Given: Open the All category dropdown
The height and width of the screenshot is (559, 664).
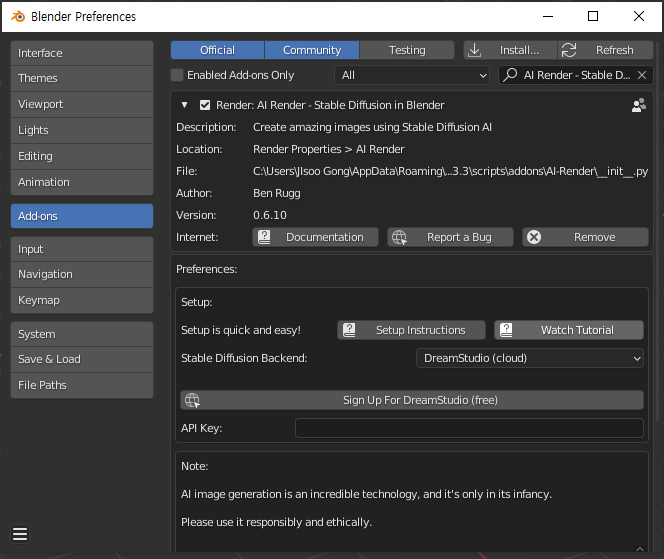Looking at the screenshot, I should [412, 75].
